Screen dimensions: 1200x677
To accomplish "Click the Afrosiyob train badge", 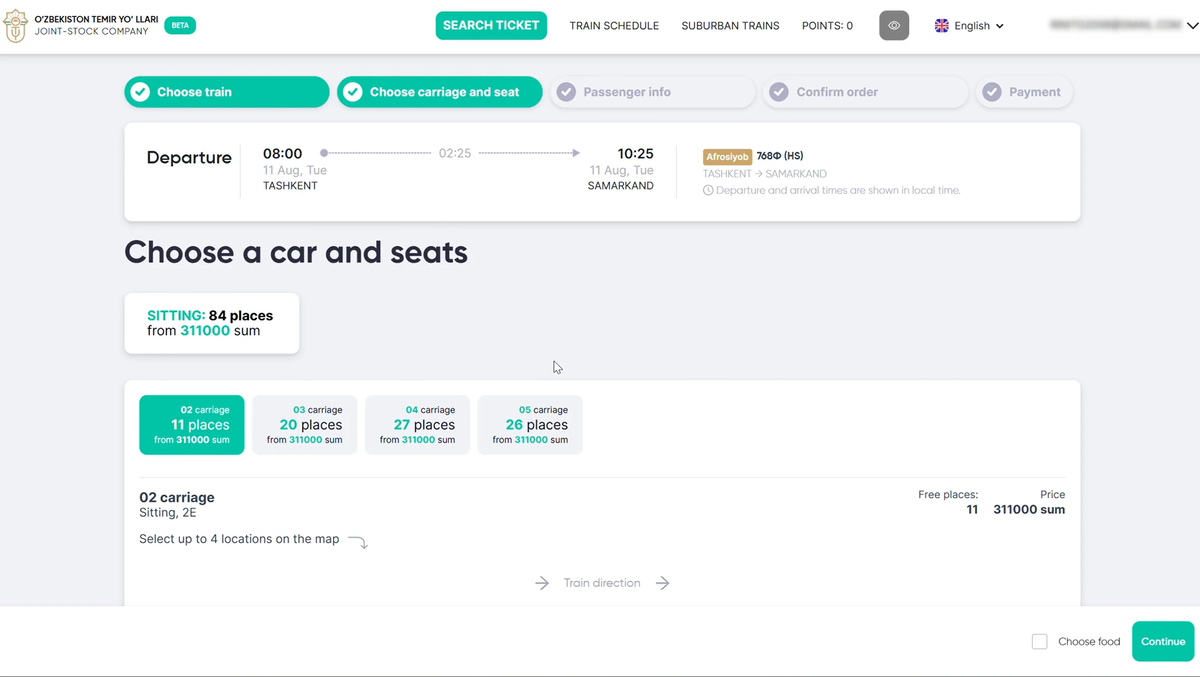I will (x=728, y=157).
